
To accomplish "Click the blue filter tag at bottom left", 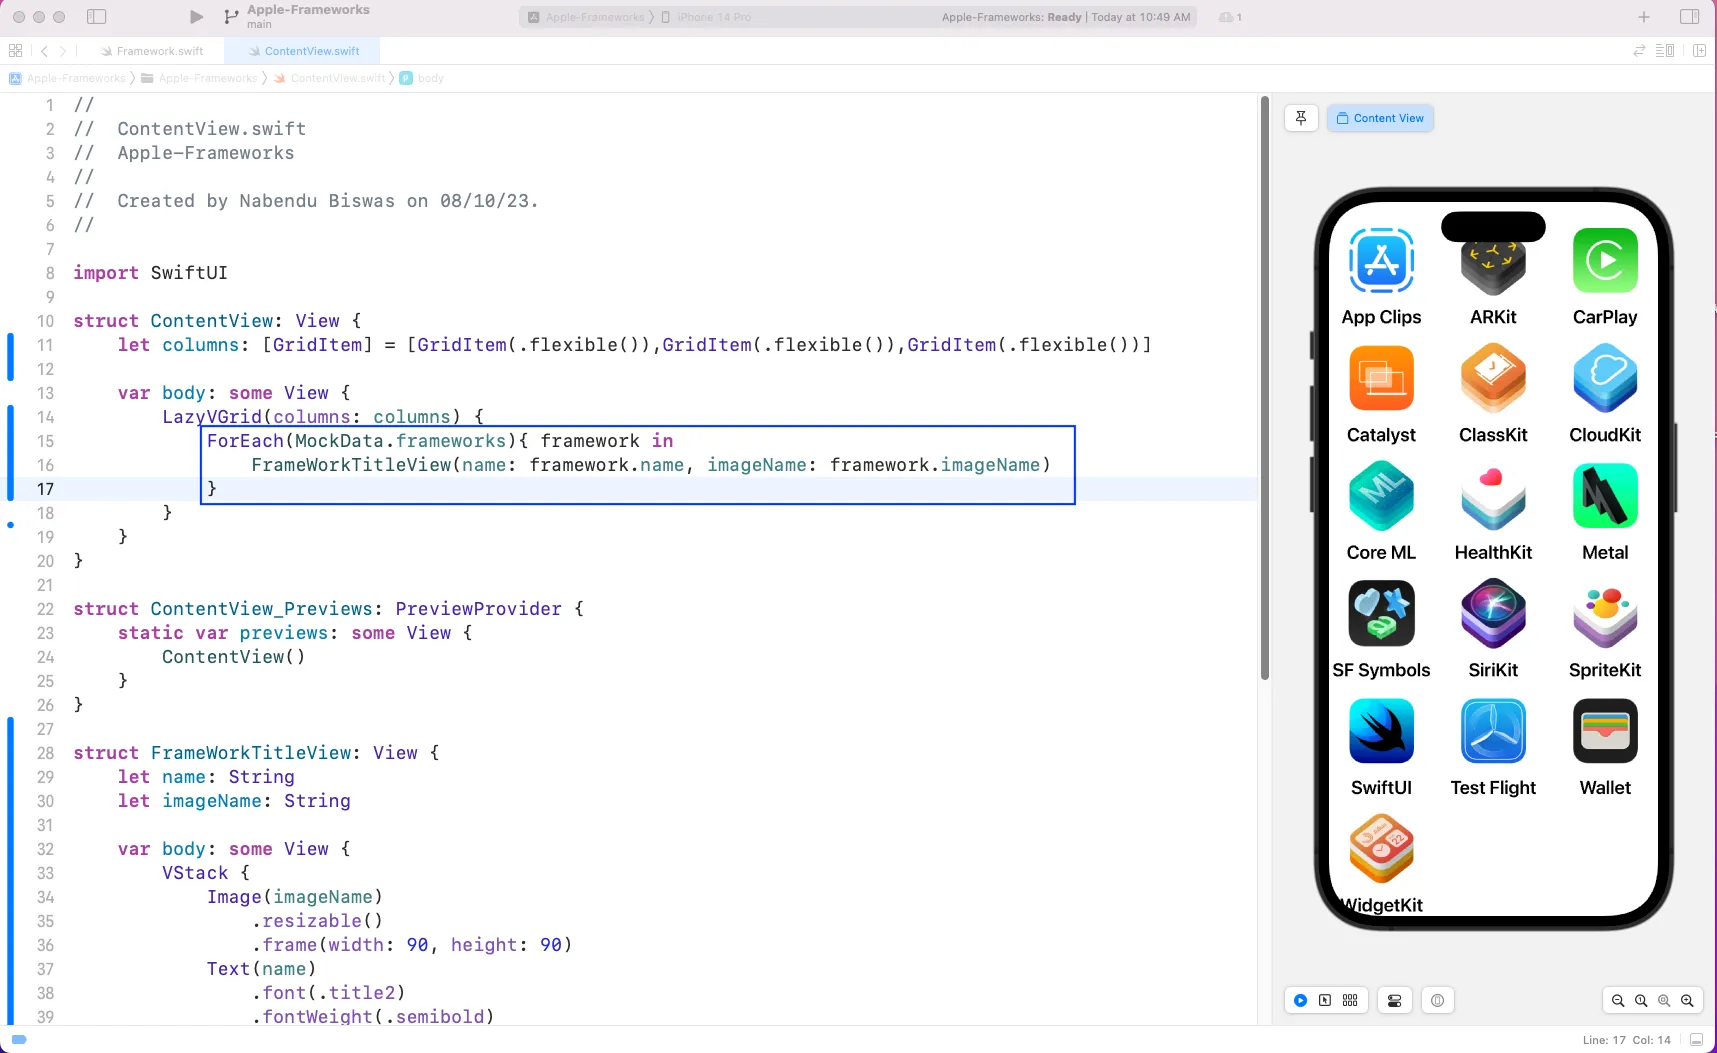I will [18, 1039].
